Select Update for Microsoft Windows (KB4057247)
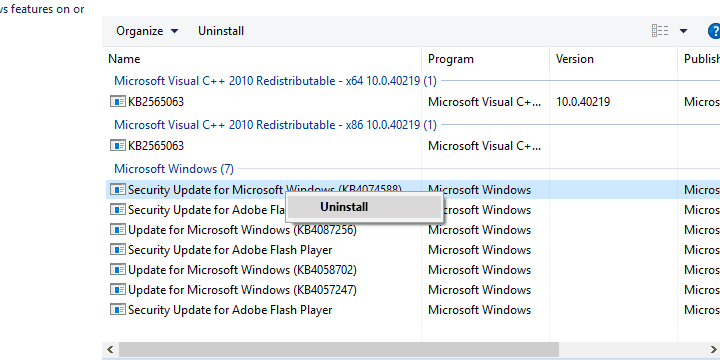720x360 pixels. [x=242, y=290]
